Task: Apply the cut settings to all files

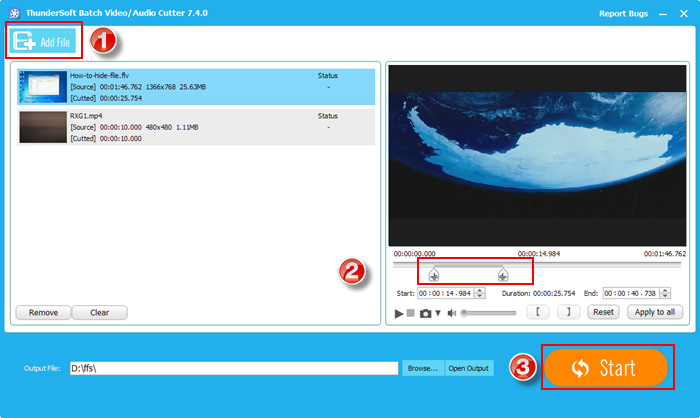Action: coord(654,312)
